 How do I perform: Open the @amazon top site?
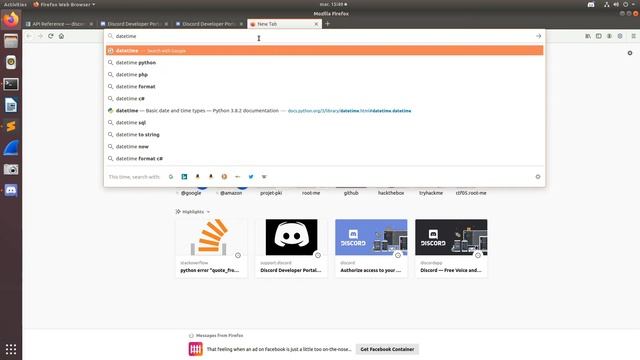coord(231,192)
